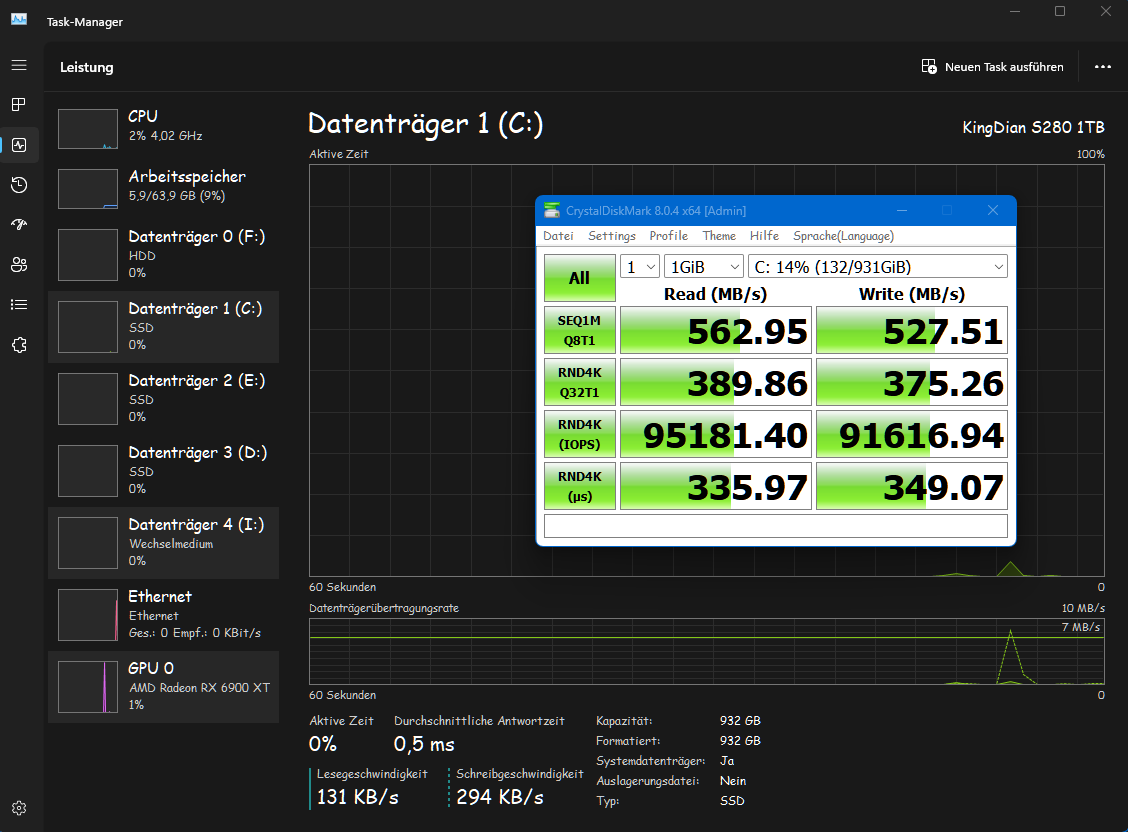This screenshot has height=832, width=1128.
Task: Click the KingDian S280 1TB drive label
Action: click(x=1033, y=127)
